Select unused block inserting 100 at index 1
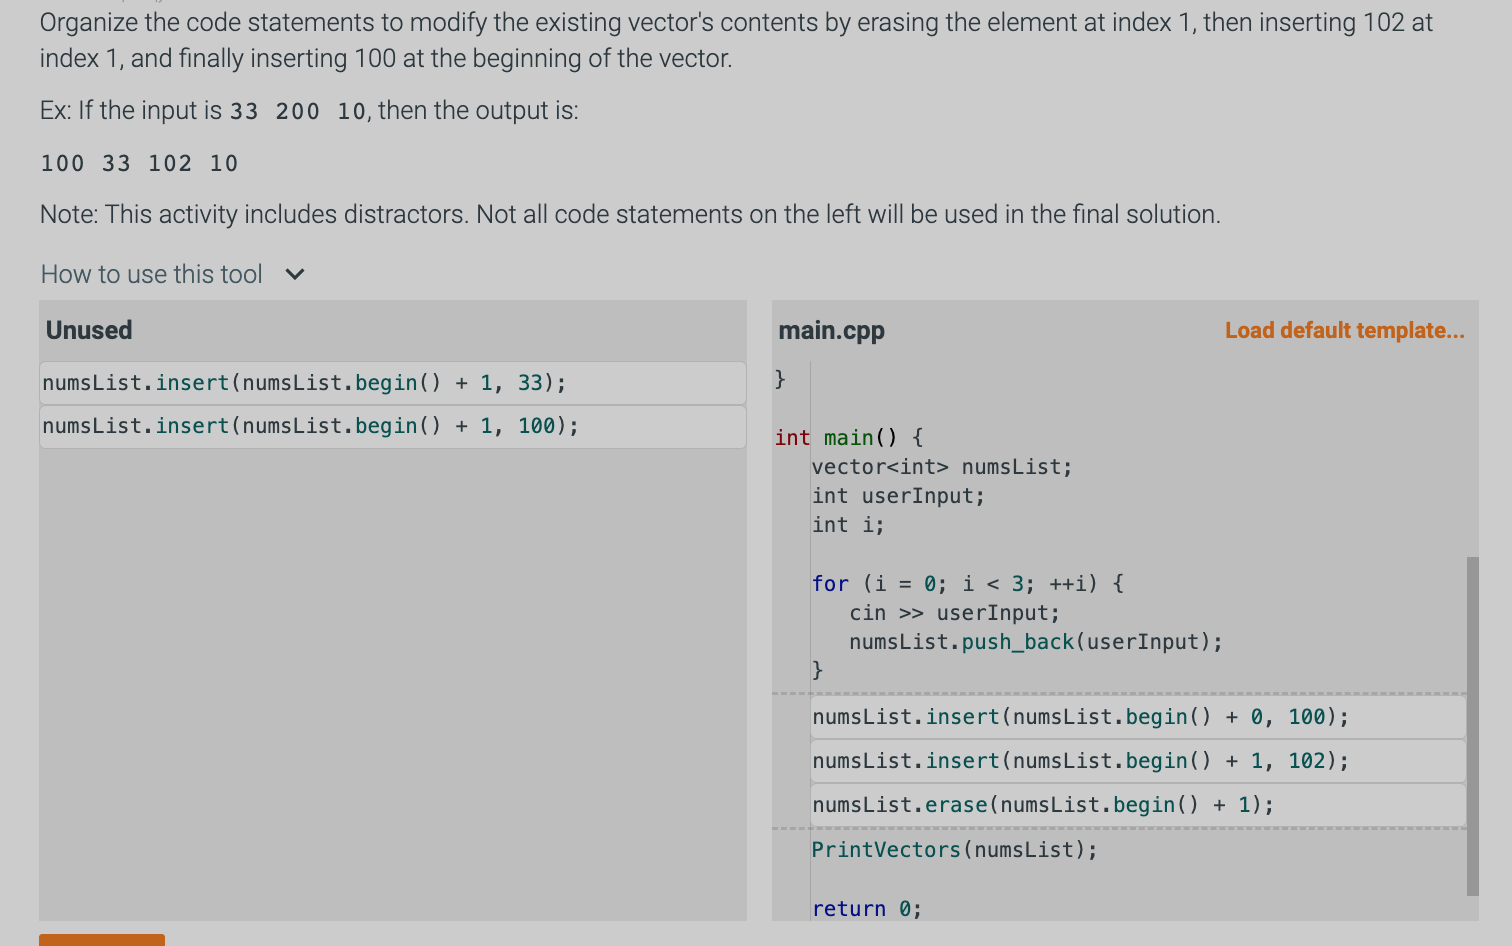The image size is (1512, 946). [393, 426]
